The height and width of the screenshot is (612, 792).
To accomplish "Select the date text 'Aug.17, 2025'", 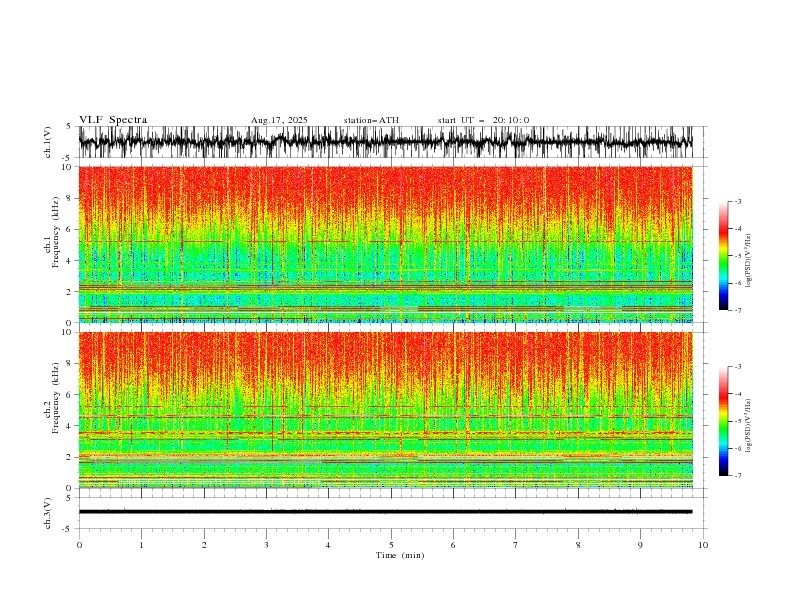I will click(279, 120).
